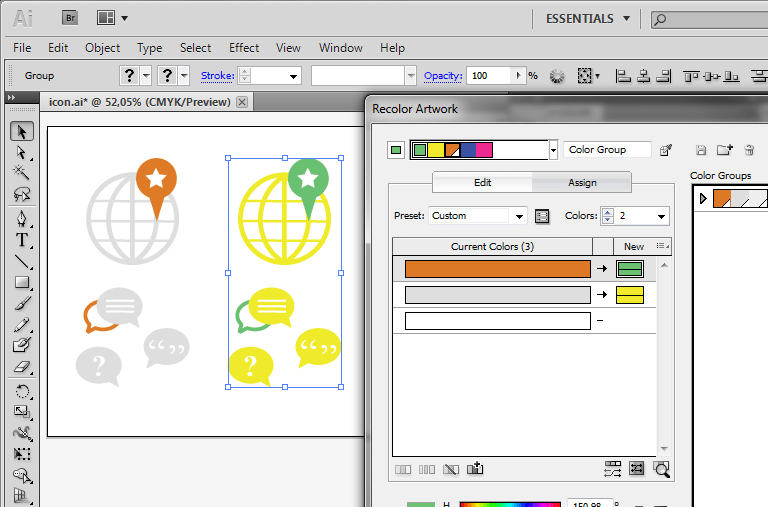Image resolution: width=768 pixels, height=507 pixels.
Task: Open the Preset Custom dropdown
Action: (519, 216)
